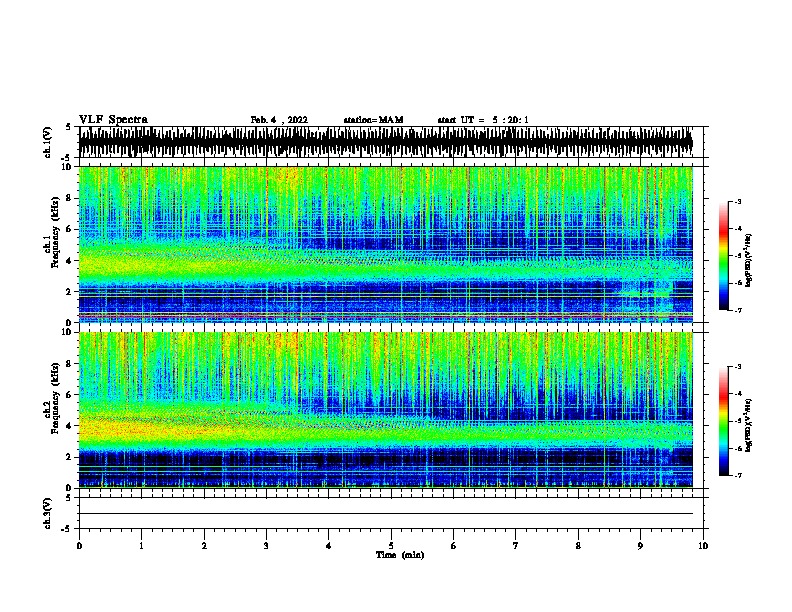Click the "ch.1(V)" axis label
This screenshot has height=612, width=792.
[48, 142]
